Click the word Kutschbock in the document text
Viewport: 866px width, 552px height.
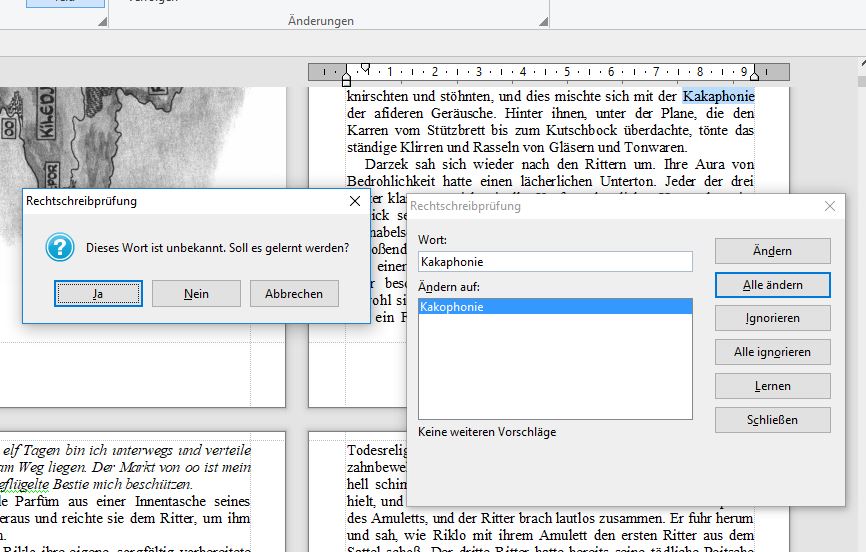pos(581,130)
